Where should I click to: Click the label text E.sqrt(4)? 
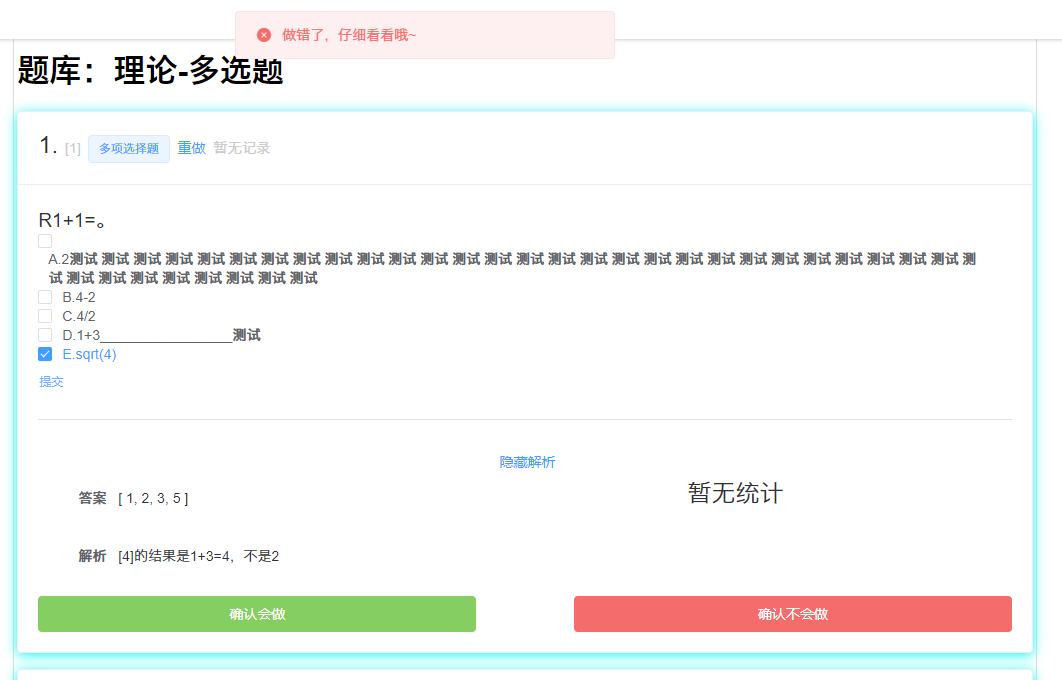click(89, 354)
